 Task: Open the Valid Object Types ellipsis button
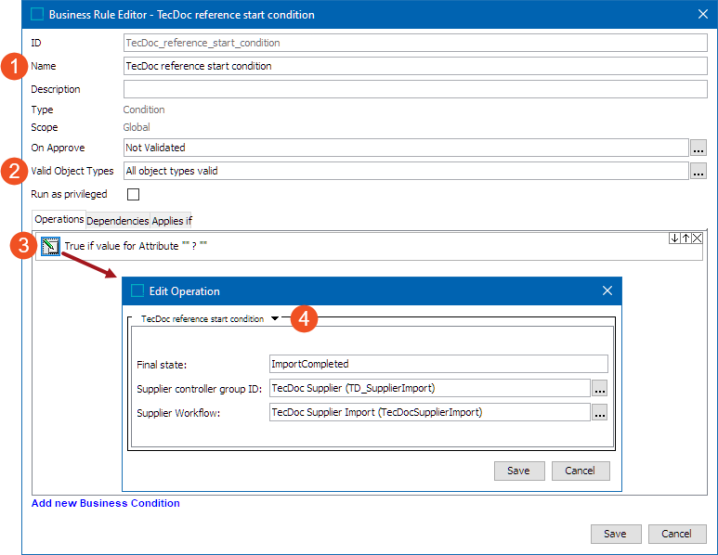tap(698, 171)
